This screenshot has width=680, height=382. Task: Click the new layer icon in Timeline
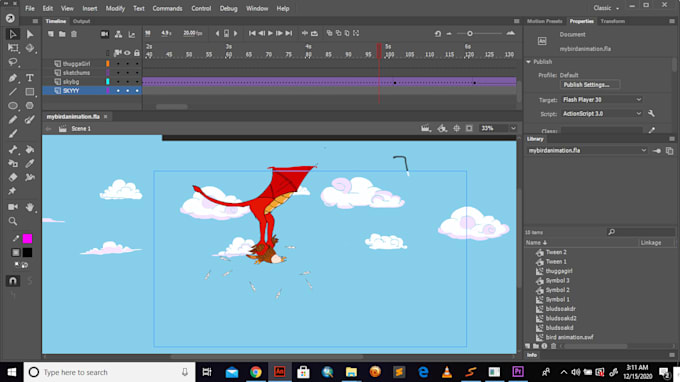pyautogui.click(x=51, y=34)
